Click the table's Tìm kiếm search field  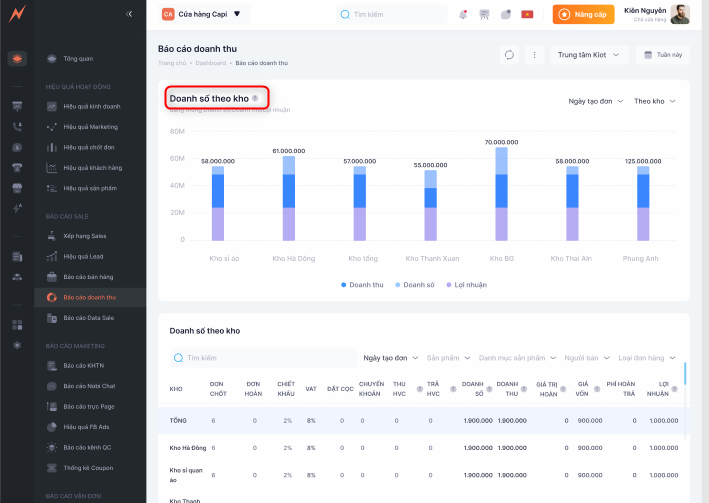pyautogui.click(x=260, y=357)
